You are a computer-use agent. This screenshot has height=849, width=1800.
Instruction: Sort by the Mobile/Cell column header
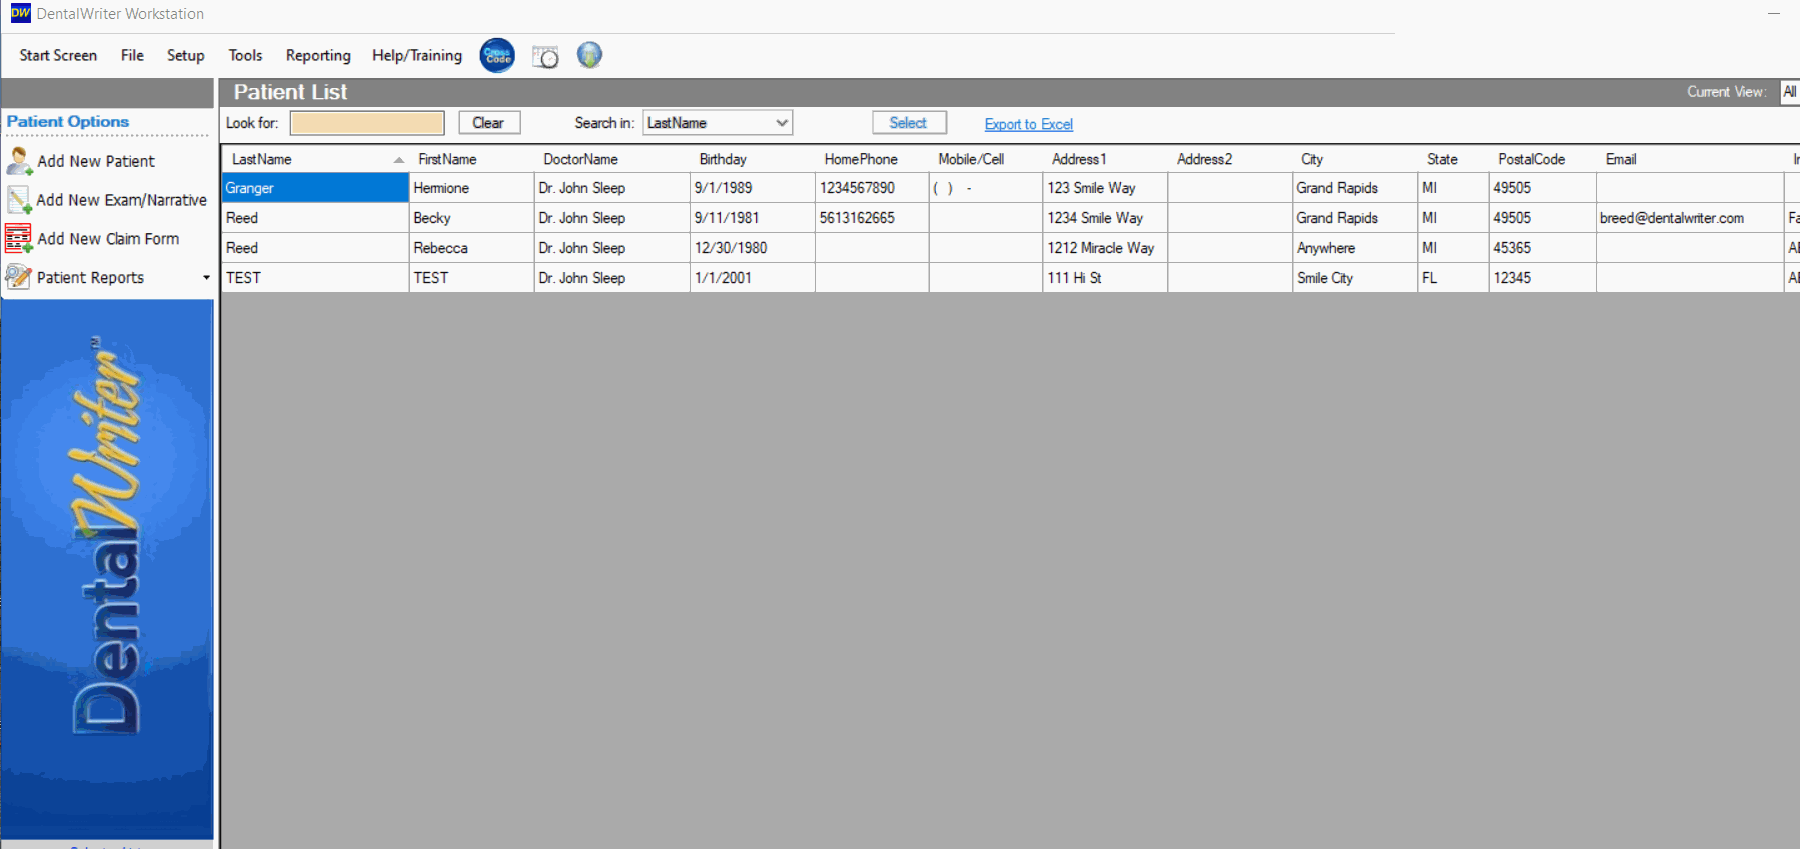pos(986,159)
